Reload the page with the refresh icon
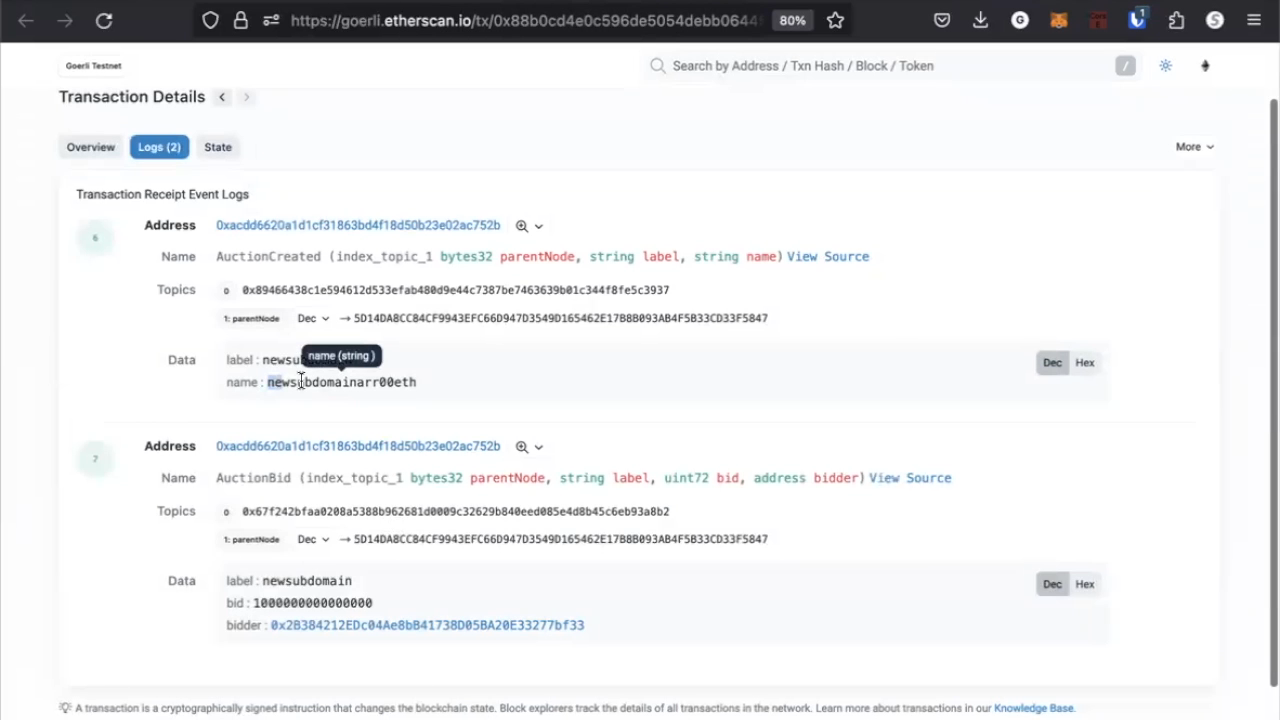The height and width of the screenshot is (720, 1280). pos(104,20)
